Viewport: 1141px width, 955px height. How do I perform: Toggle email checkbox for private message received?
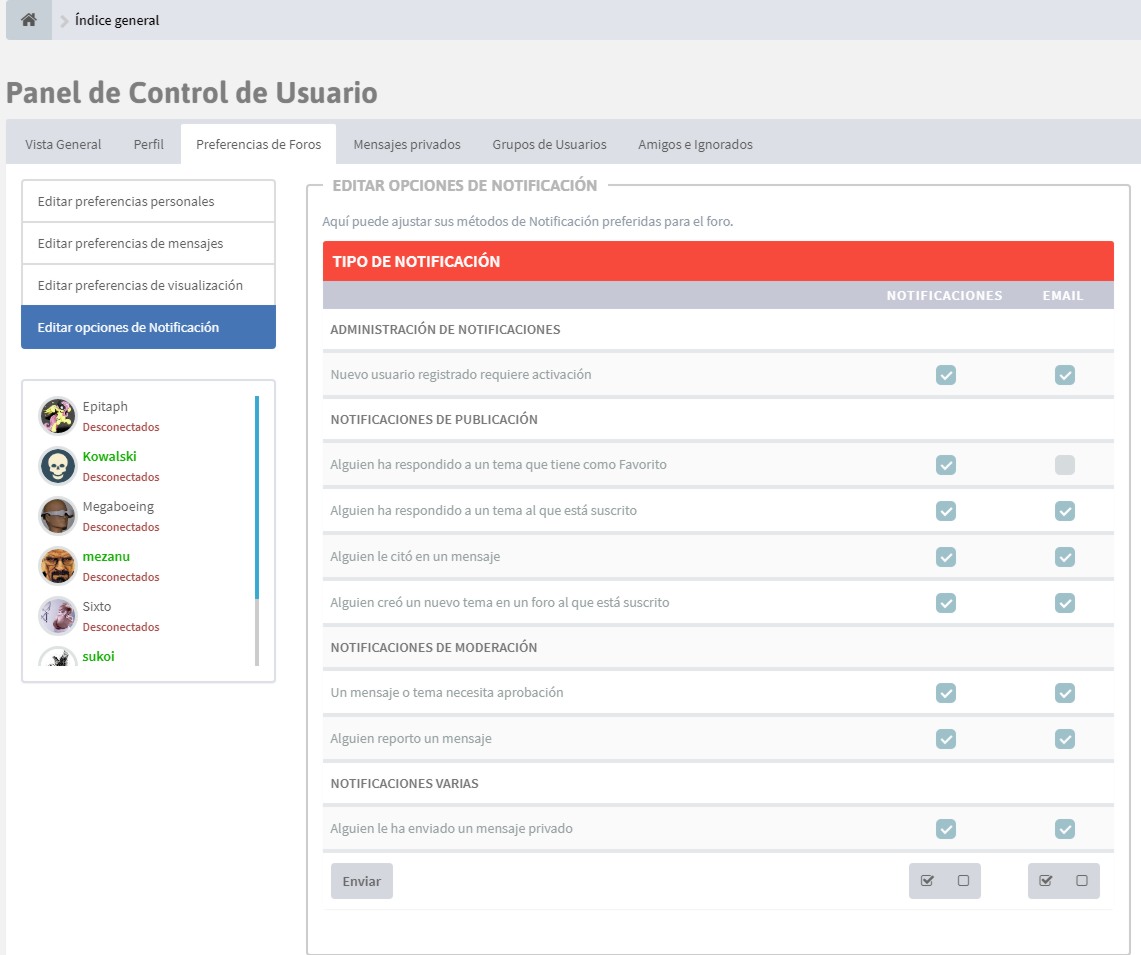(x=1065, y=829)
